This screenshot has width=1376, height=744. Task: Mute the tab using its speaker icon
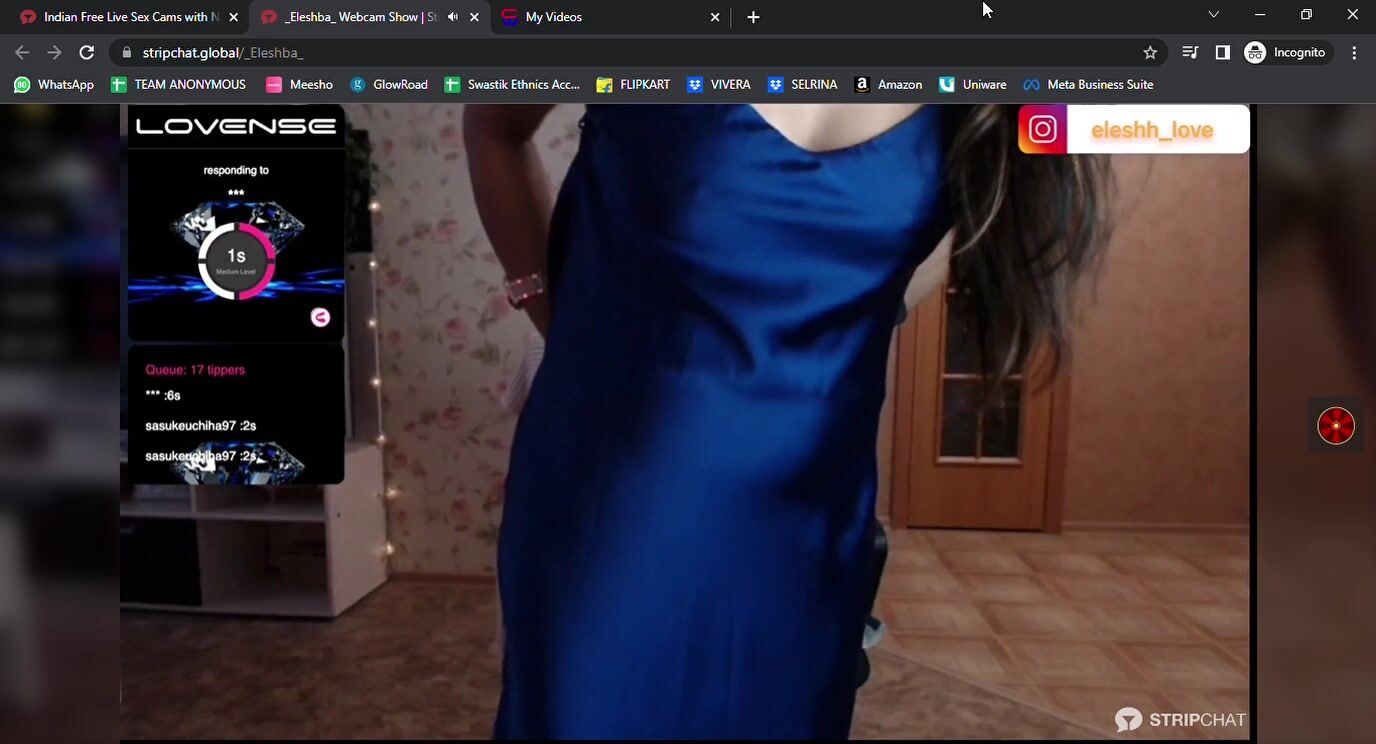coord(451,16)
